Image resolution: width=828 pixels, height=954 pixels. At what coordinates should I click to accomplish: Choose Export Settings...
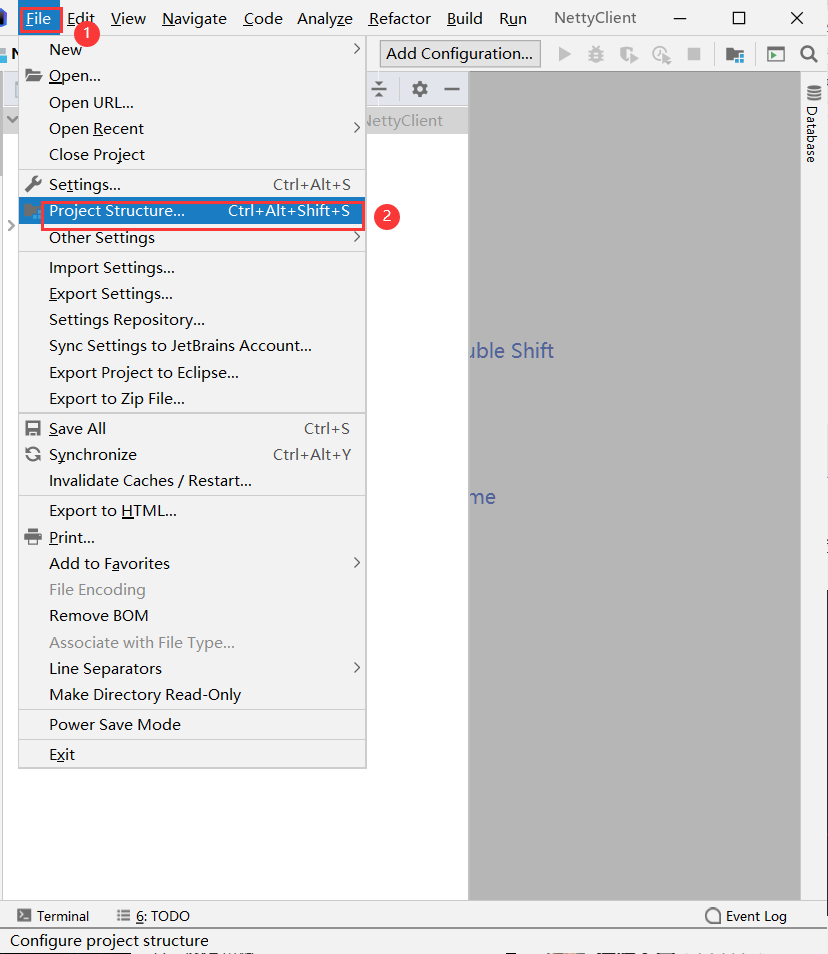tap(192, 294)
